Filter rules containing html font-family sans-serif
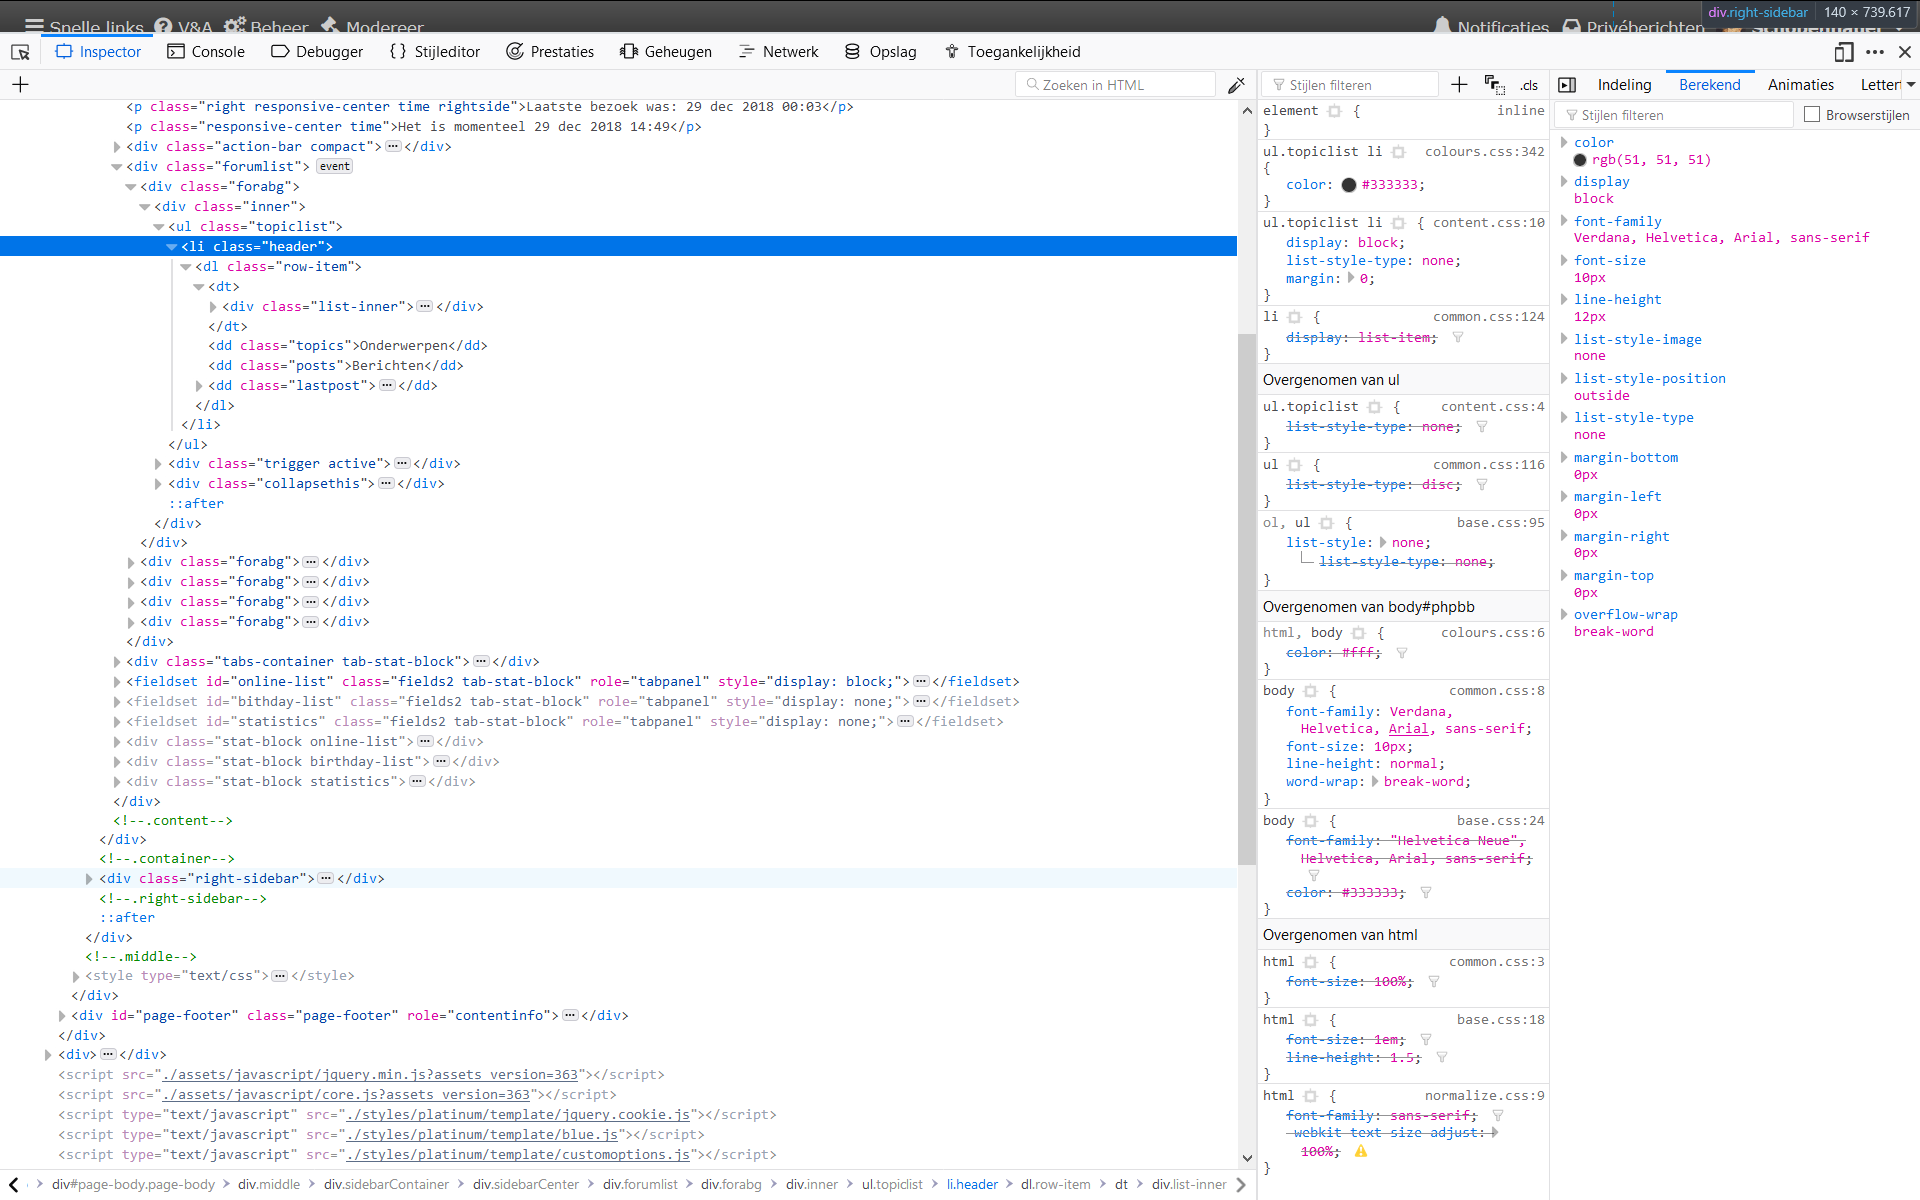This screenshot has height=1200, width=1920. tap(1498, 1116)
